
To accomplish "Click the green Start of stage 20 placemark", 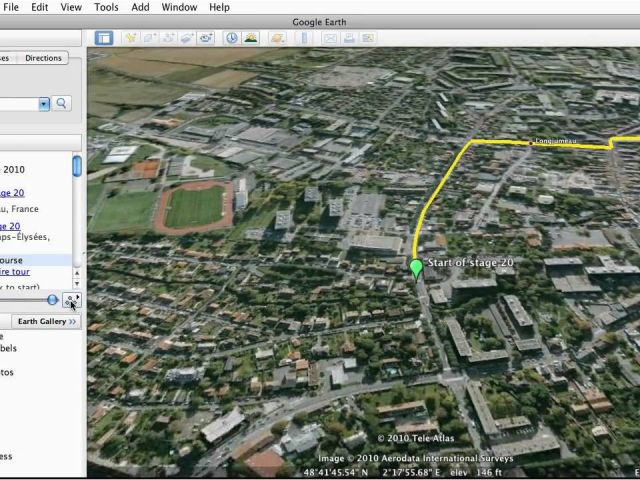I will pyautogui.click(x=416, y=270).
